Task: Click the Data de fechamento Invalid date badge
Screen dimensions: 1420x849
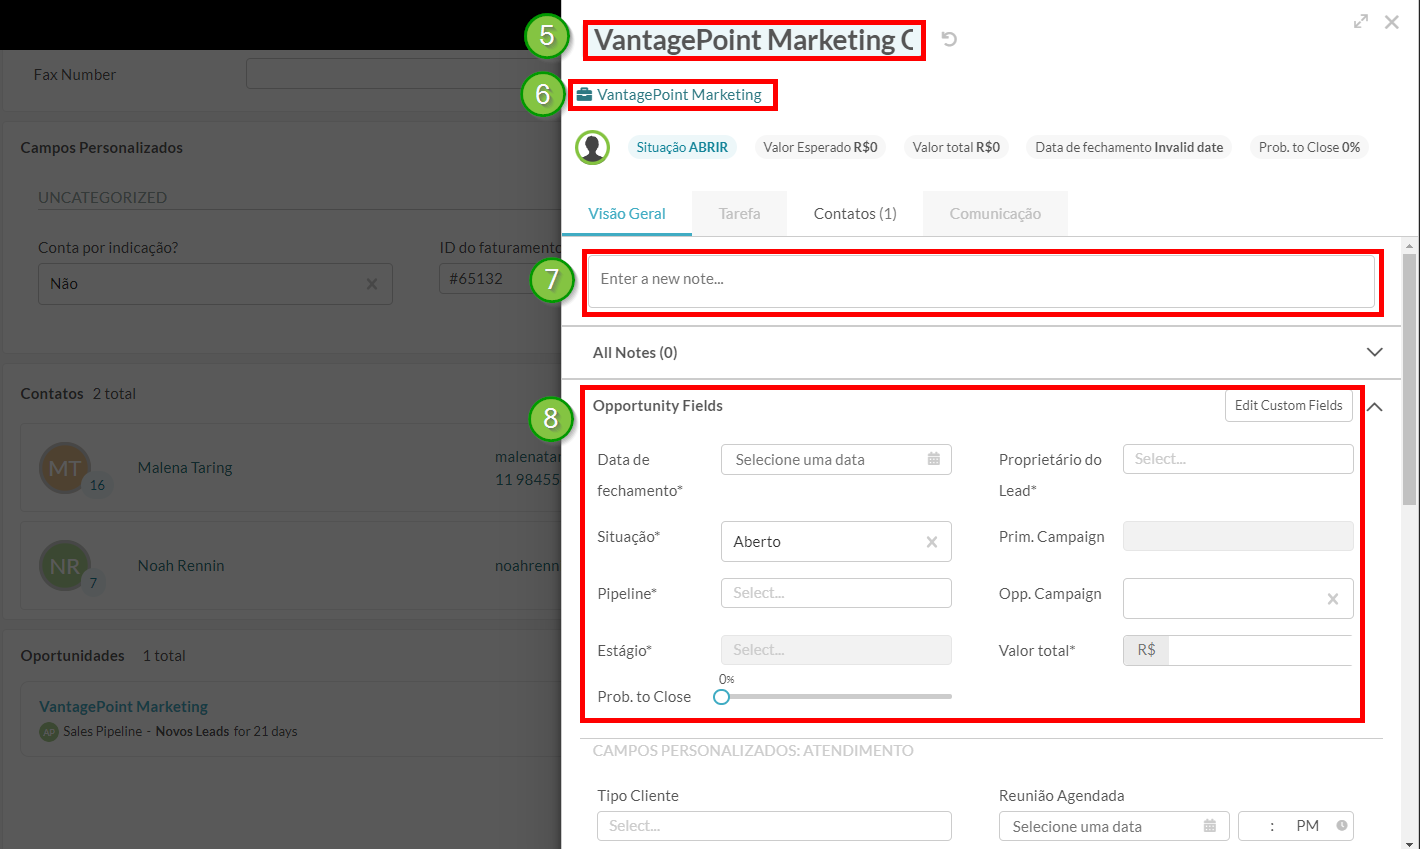Action: tap(1129, 147)
